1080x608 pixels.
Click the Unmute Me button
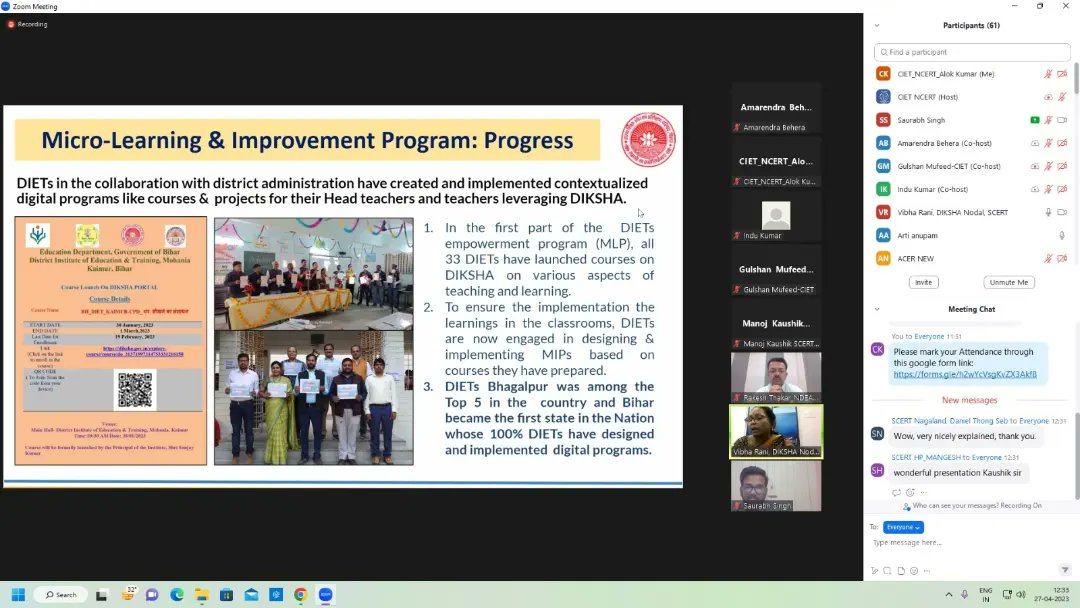pos(1008,282)
